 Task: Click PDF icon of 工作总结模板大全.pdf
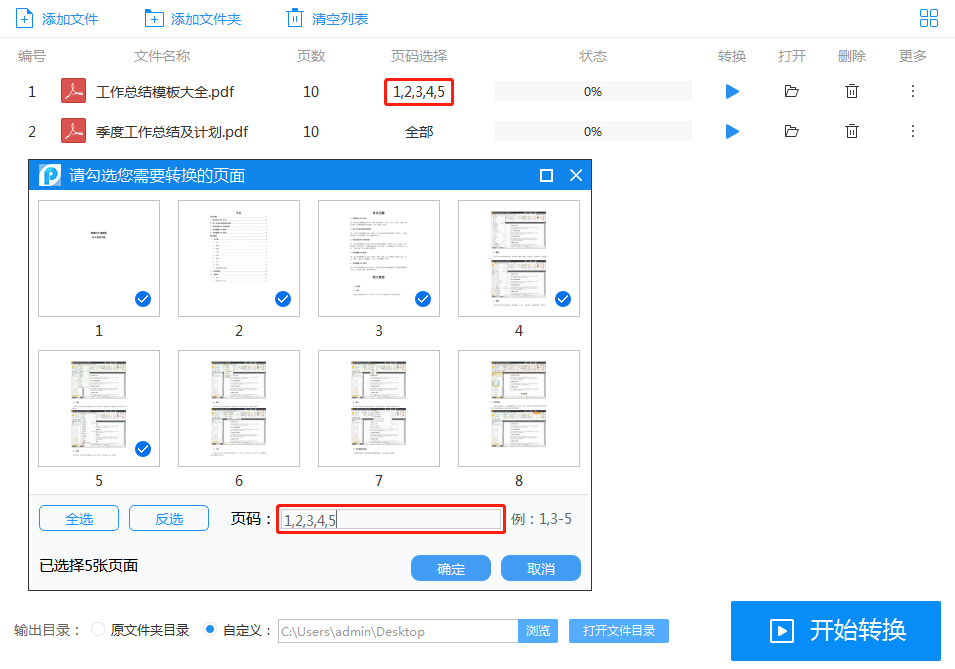(73, 91)
